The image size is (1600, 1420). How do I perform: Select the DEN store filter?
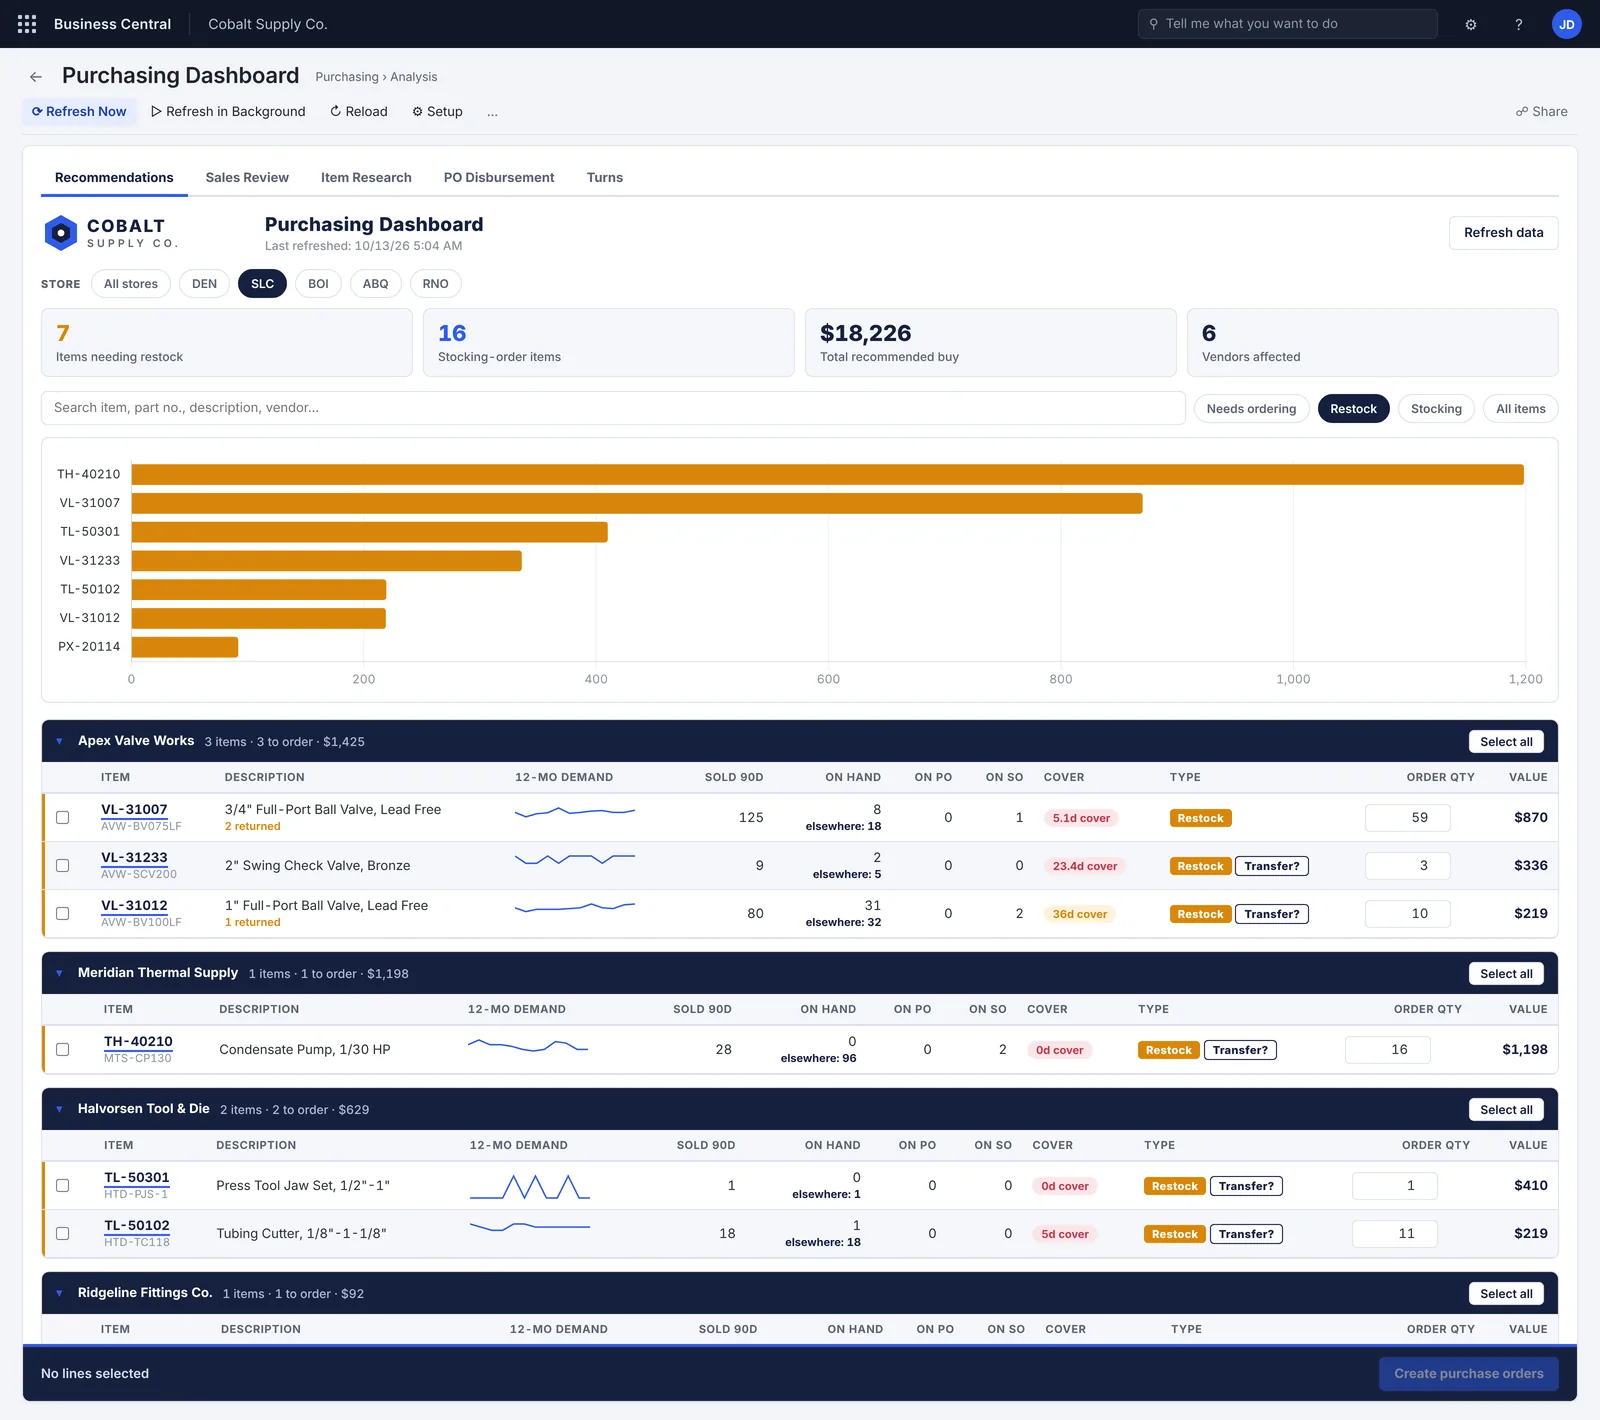pos(204,284)
